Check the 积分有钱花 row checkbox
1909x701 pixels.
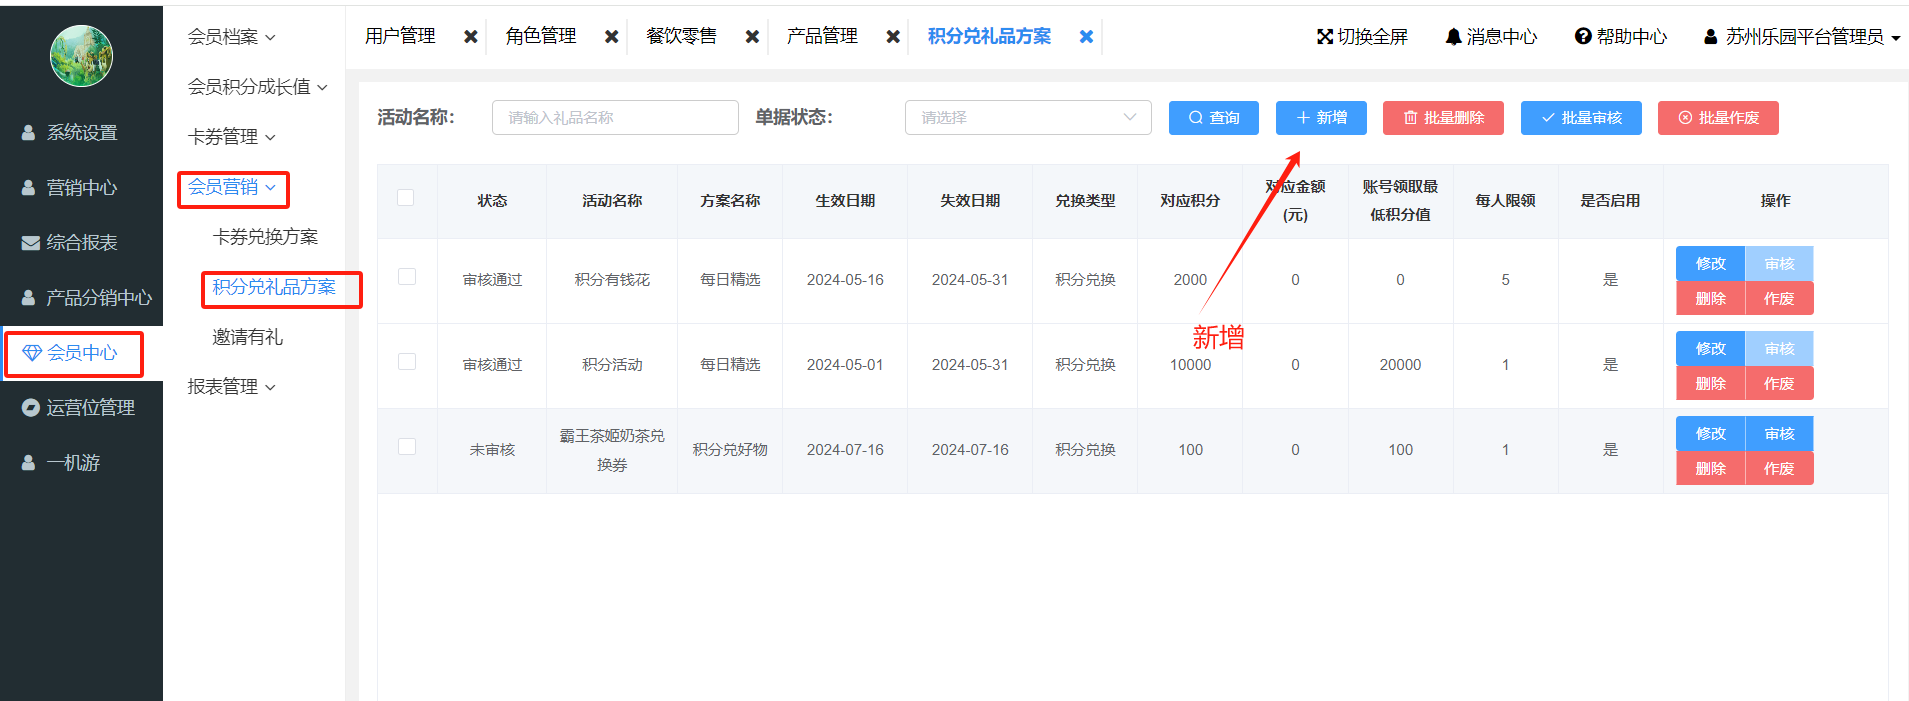pos(407,277)
